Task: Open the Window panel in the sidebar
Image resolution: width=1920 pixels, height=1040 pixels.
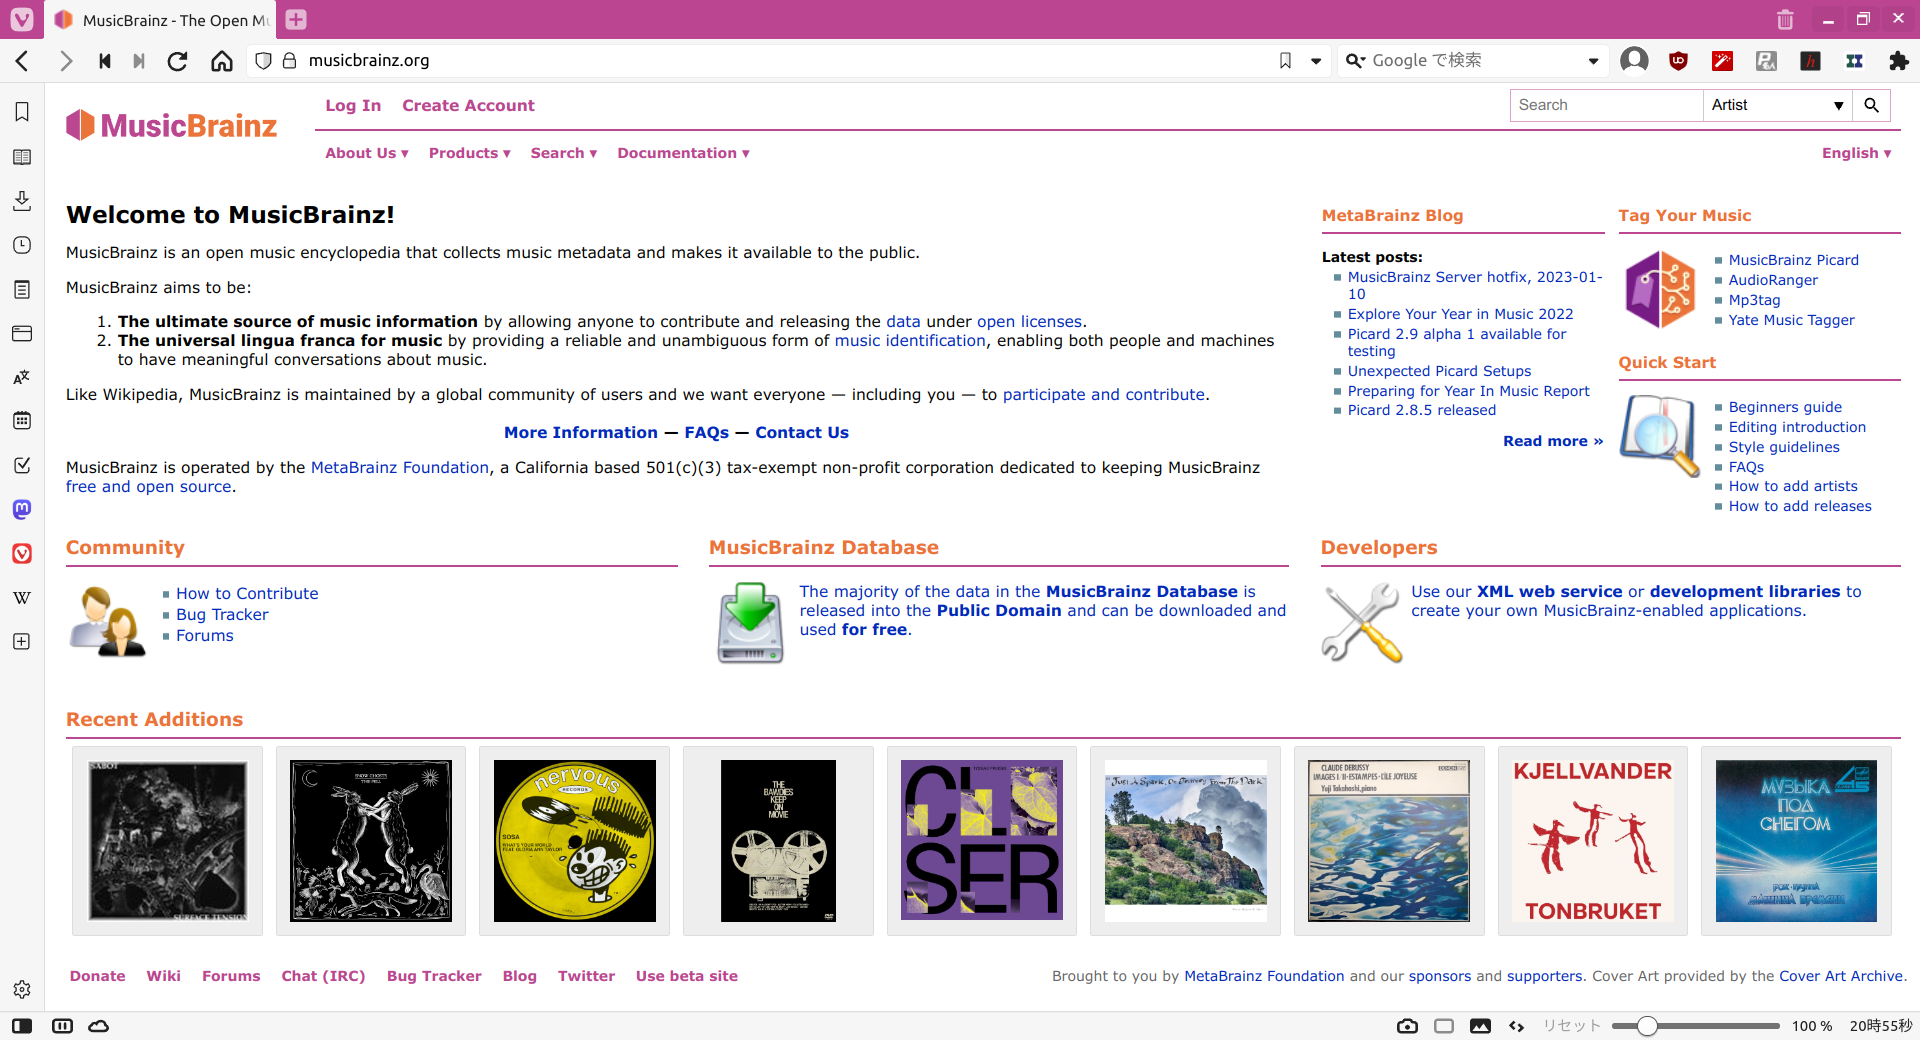Action: click(22, 333)
